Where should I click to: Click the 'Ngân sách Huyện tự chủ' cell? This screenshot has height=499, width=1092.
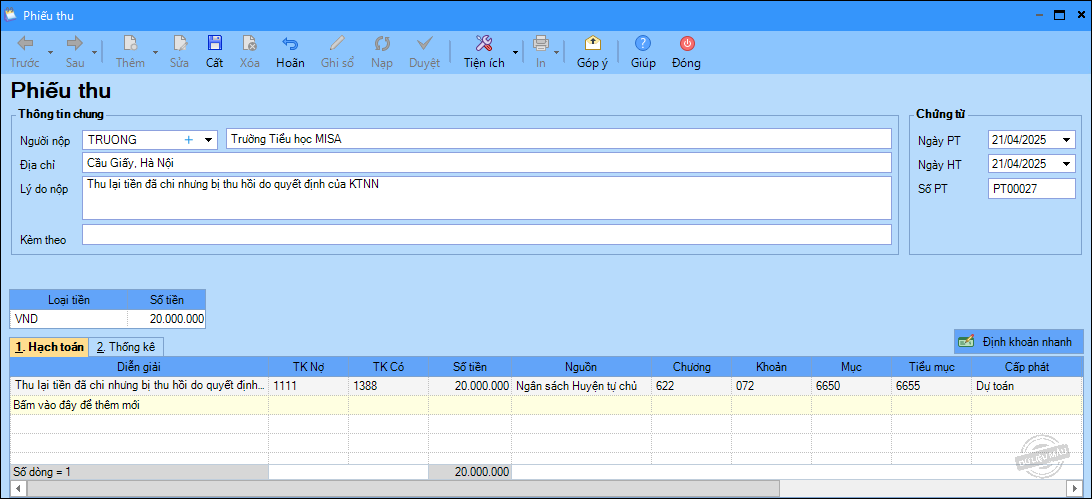[x=581, y=386]
